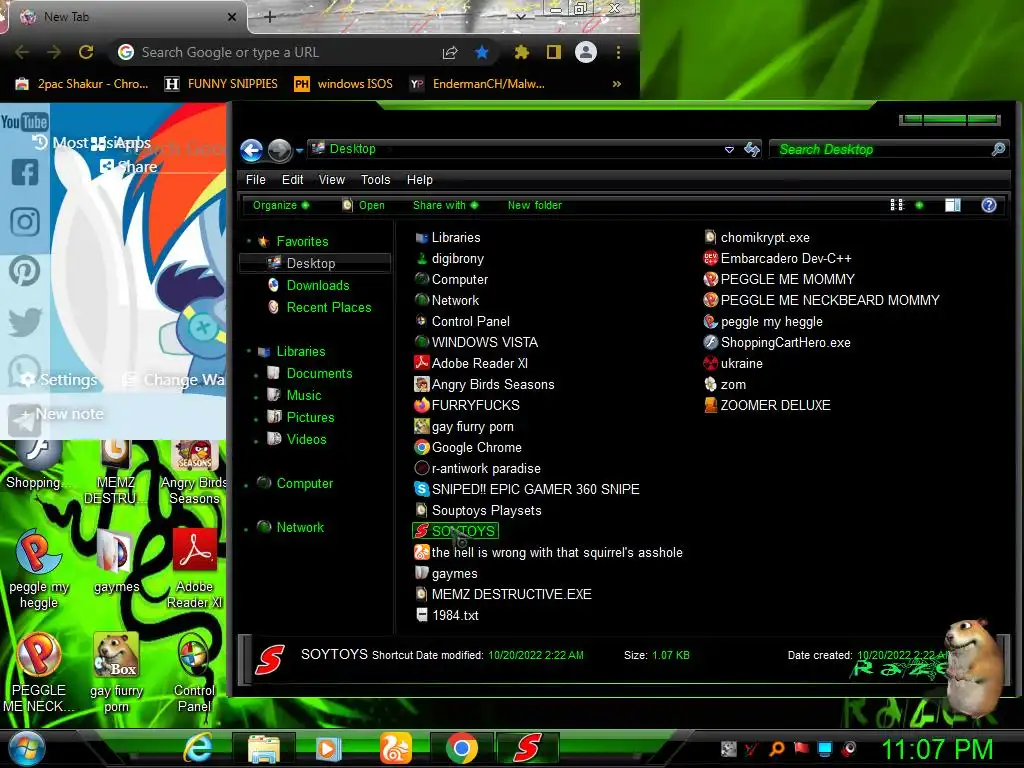Open the Chrome three-dot menu
The width and height of the screenshot is (1024, 768).
point(618,52)
